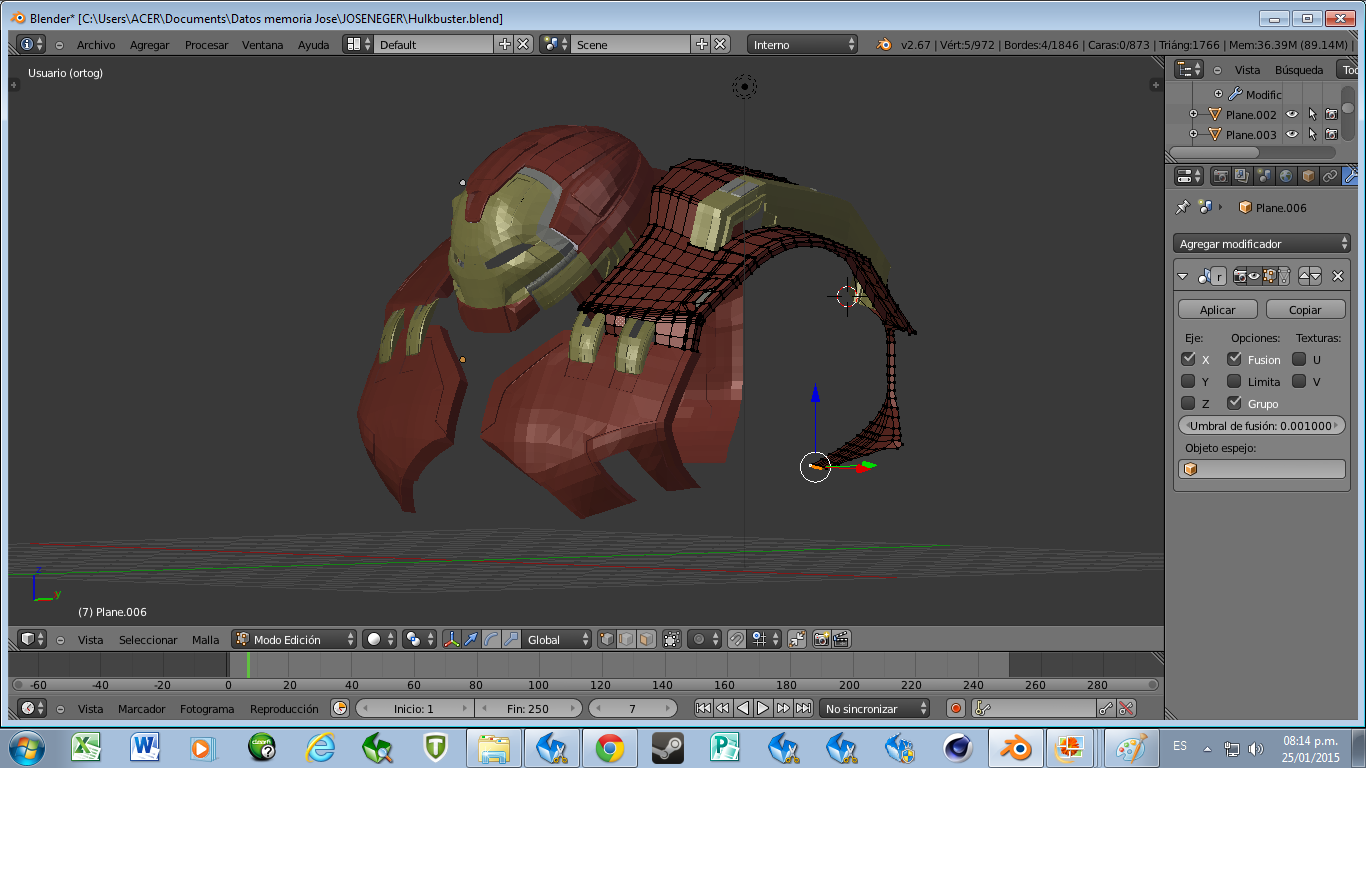Open the Agregar modificador dropdown

(x=1262, y=243)
